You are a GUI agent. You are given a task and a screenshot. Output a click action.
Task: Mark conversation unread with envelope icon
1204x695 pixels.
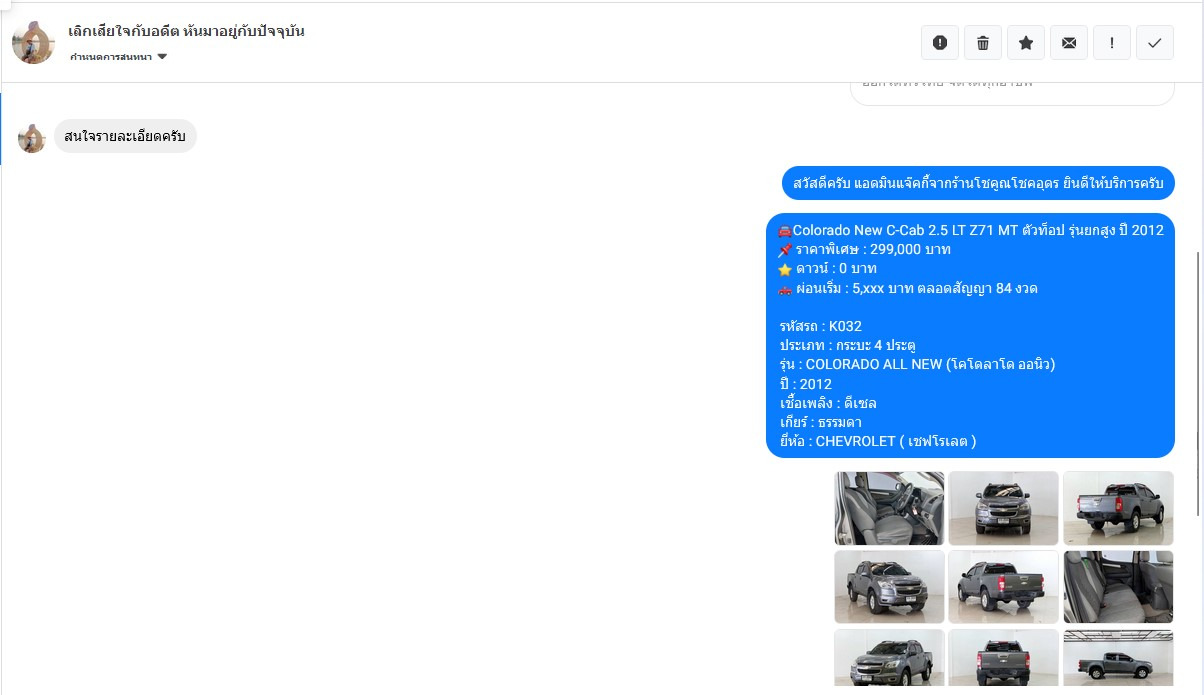[1069, 43]
